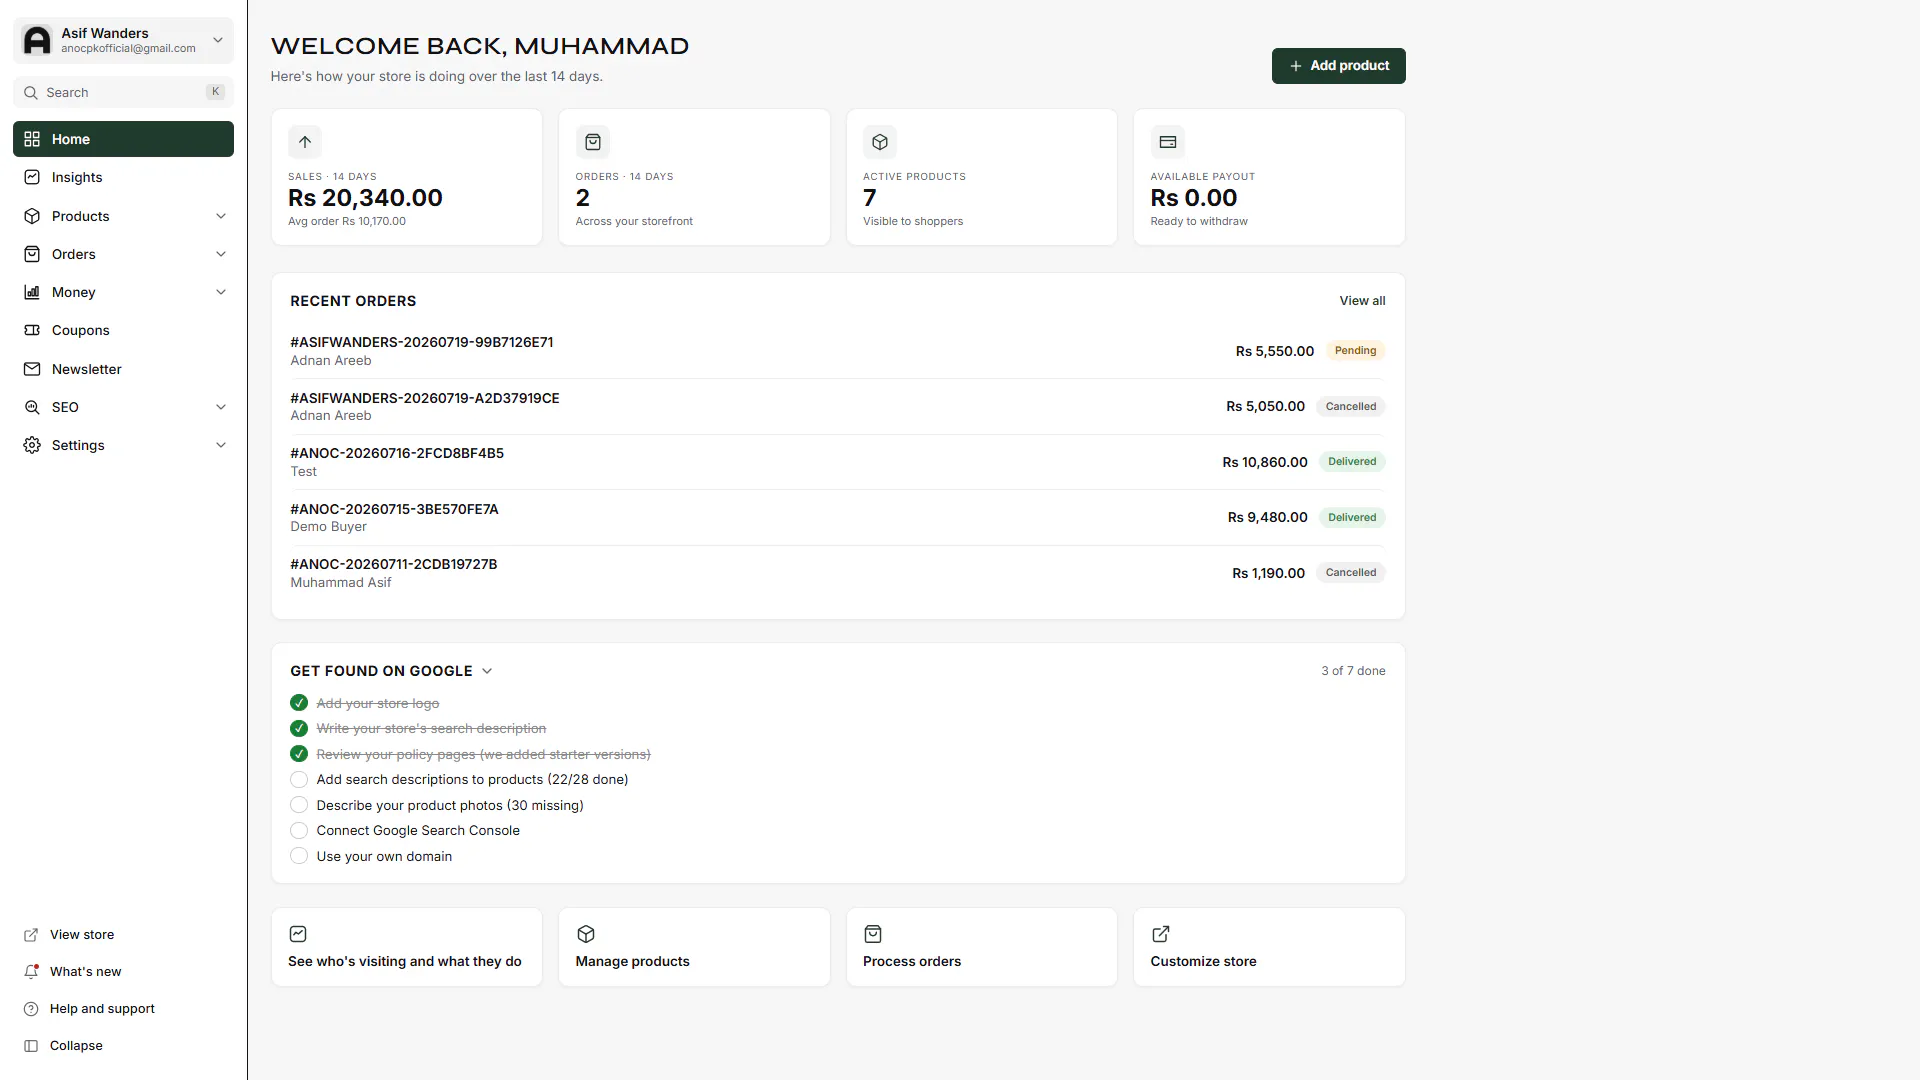This screenshot has height=1080, width=1920.
Task: Click the Add product button
Action: 1338,66
